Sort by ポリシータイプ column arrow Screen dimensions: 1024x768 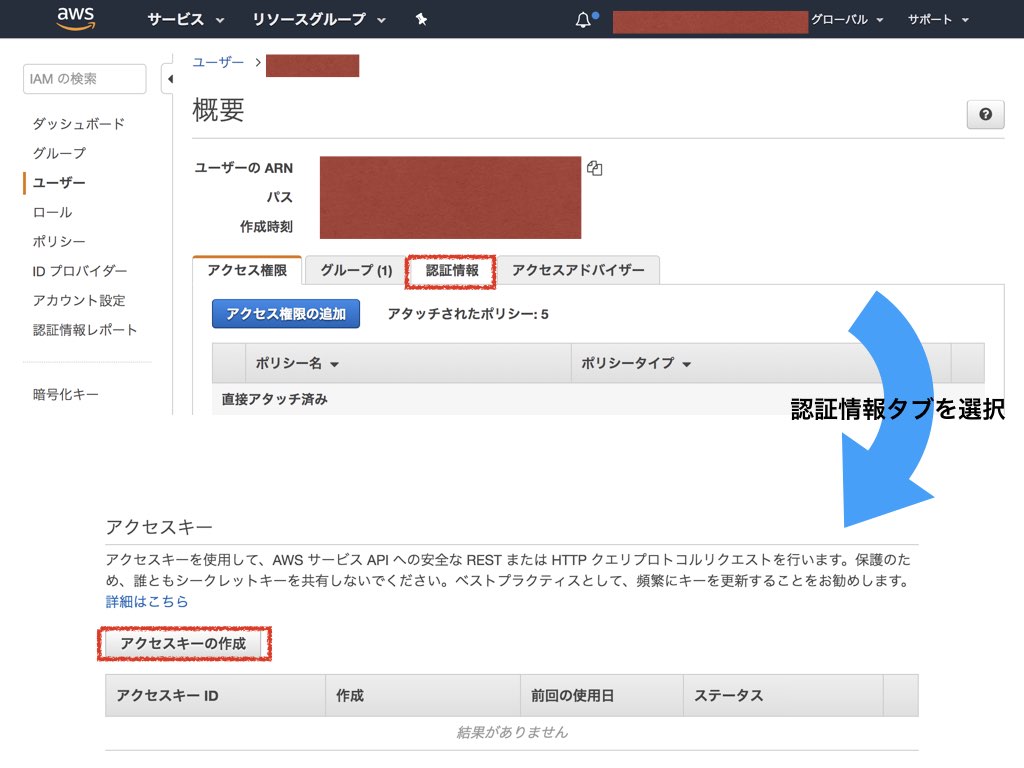click(x=686, y=364)
